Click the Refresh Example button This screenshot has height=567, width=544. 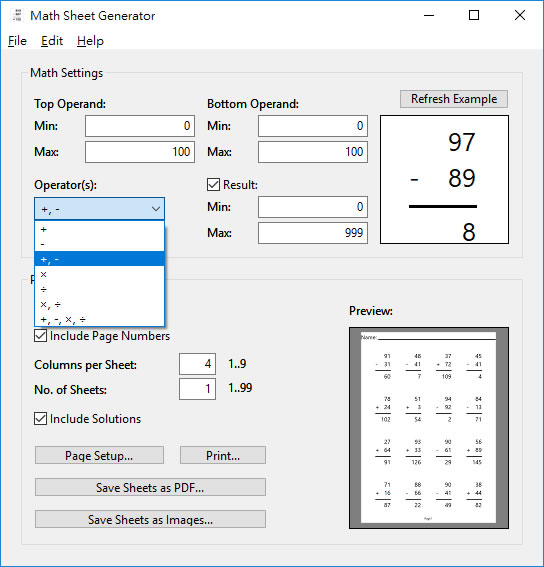454,99
